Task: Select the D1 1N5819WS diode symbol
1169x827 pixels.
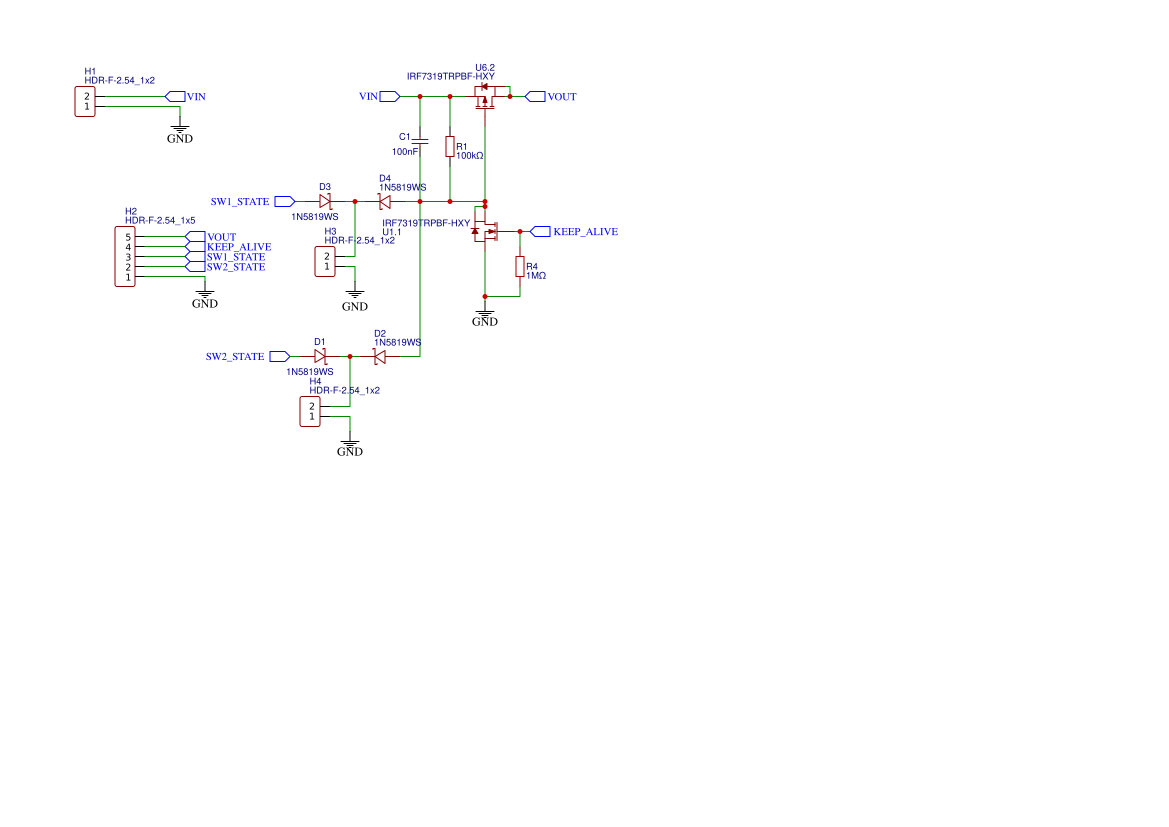Action: (322, 355)
